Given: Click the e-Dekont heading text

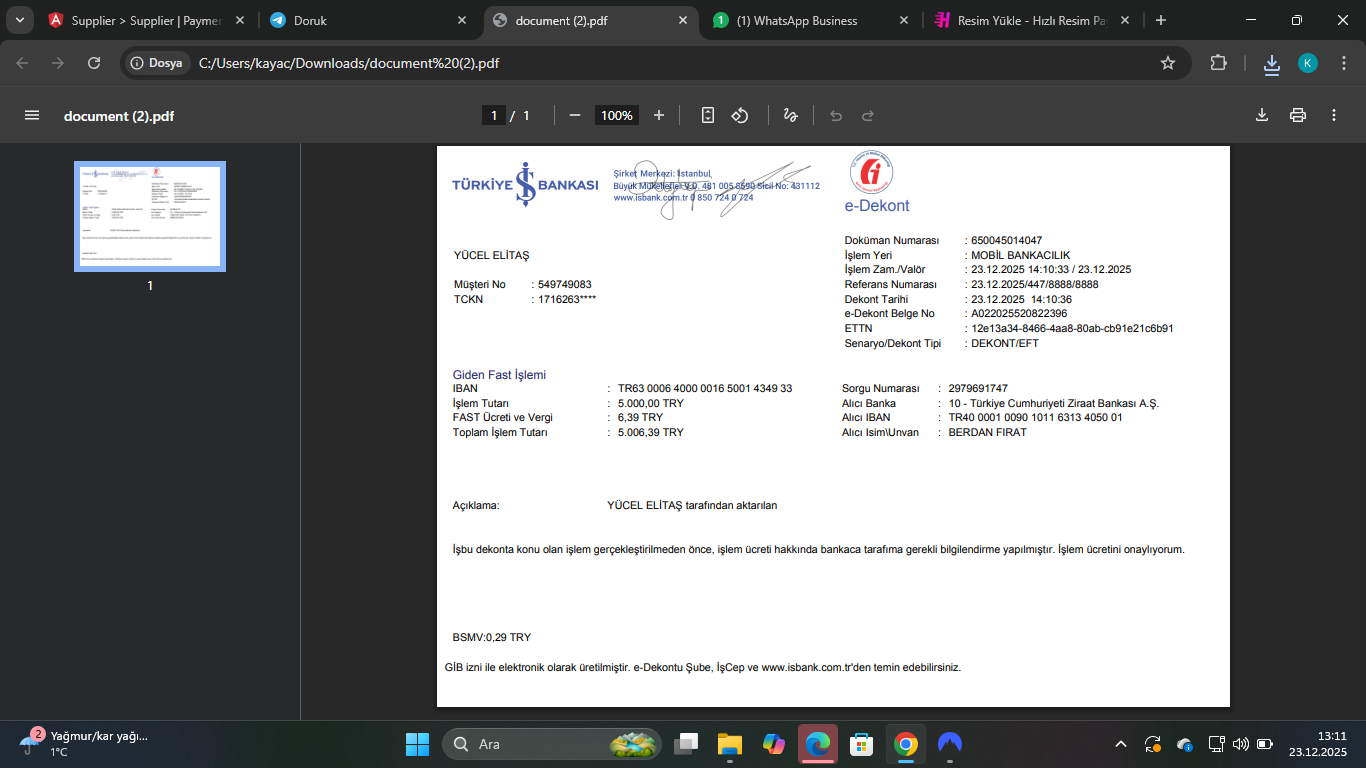Looking at the screenshot, I should 877,206.
